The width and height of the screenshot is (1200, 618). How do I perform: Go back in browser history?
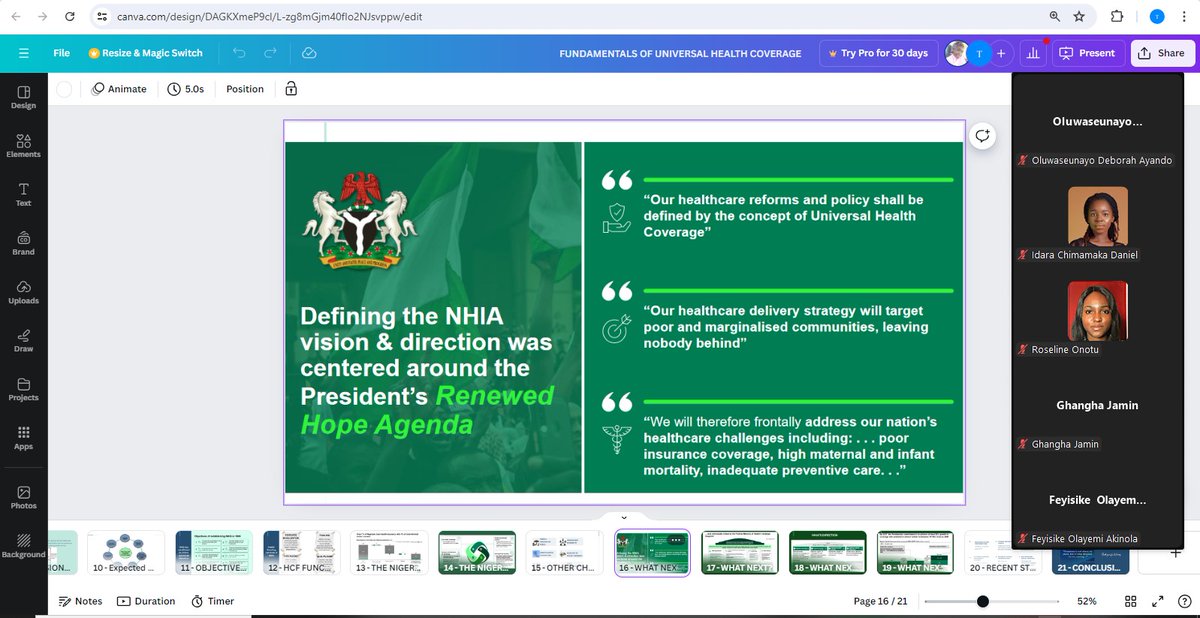click(15, 17)
